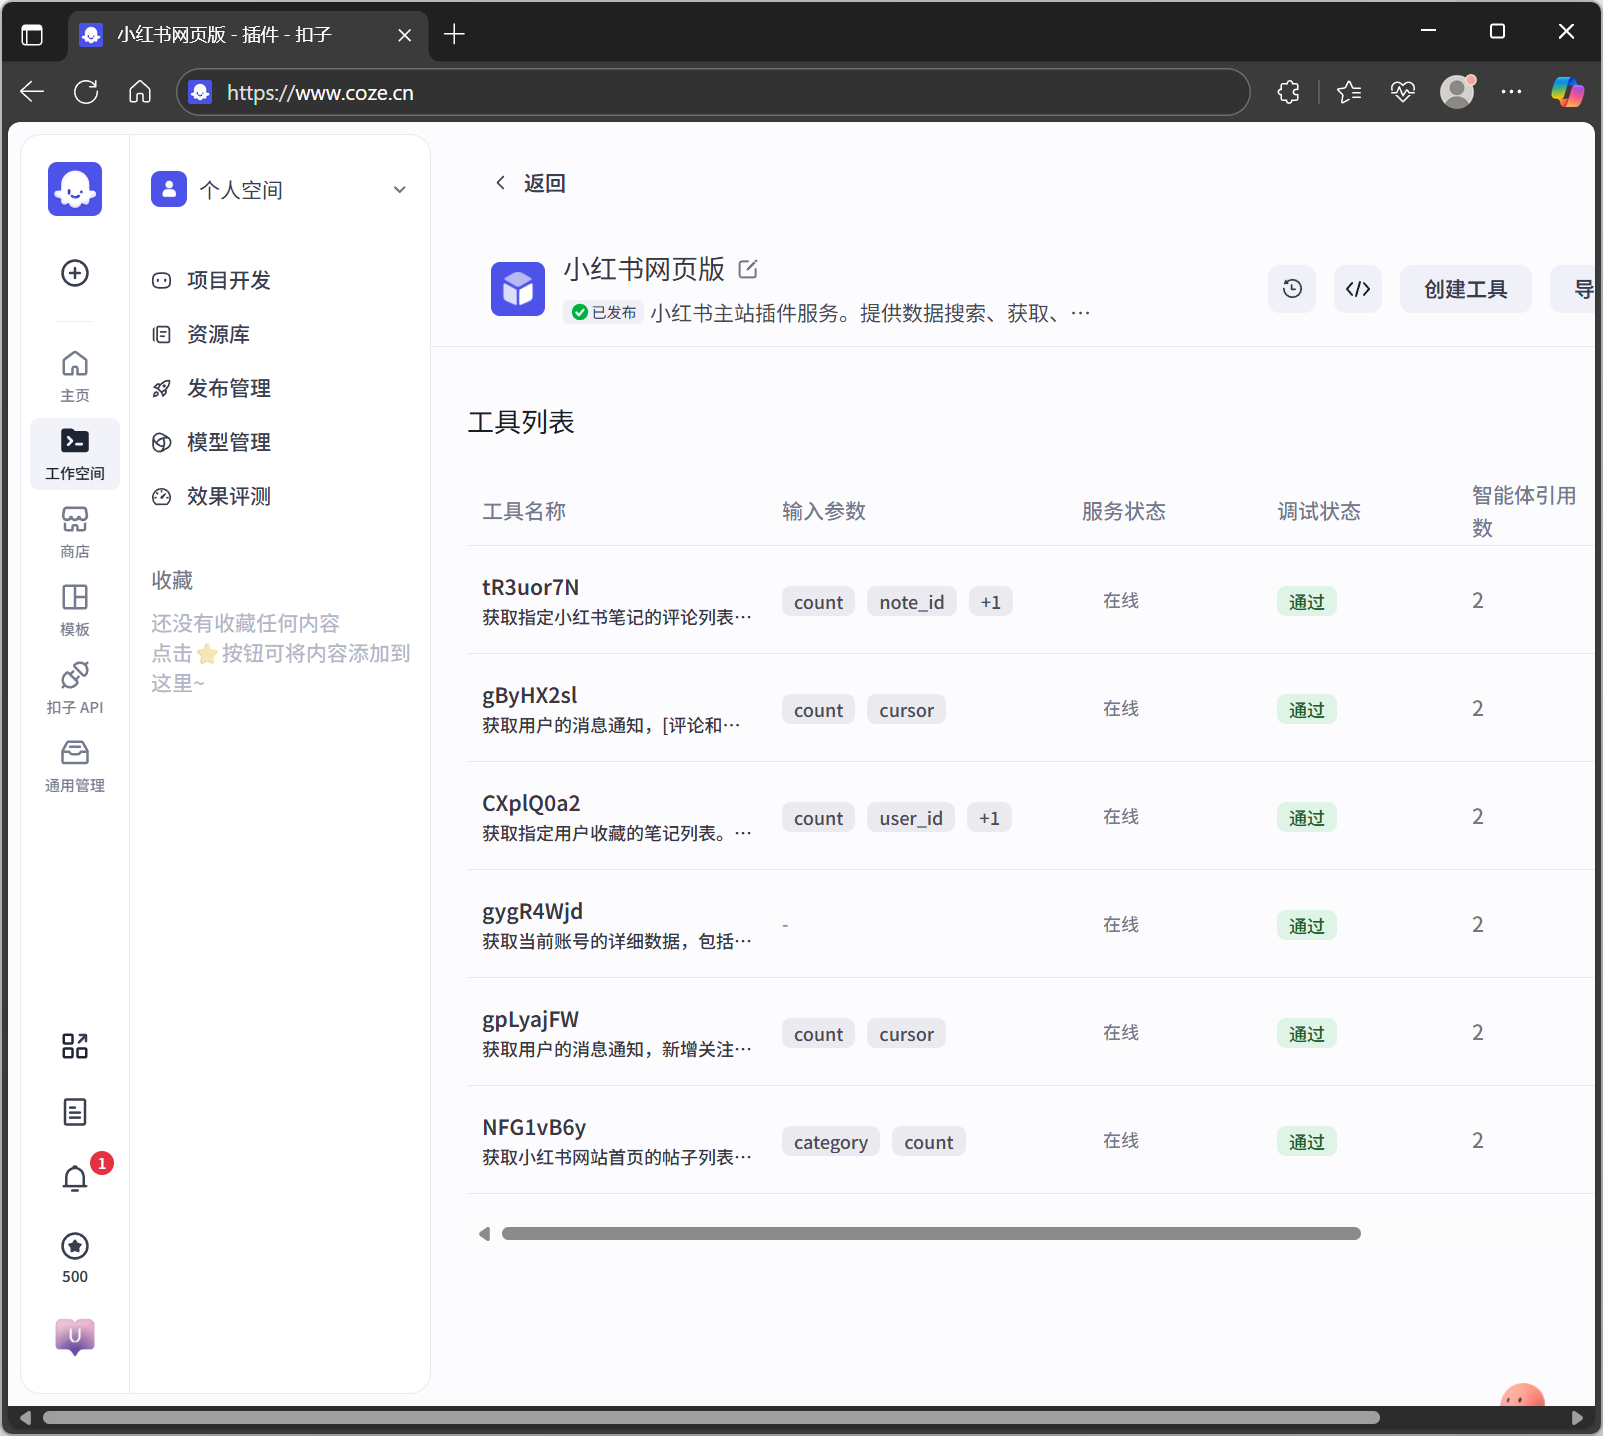Open 模板 templates icon
1603x1436 pixels.
75,610
